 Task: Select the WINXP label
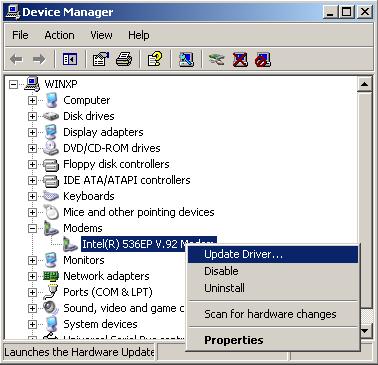click(x=61, y=84)
